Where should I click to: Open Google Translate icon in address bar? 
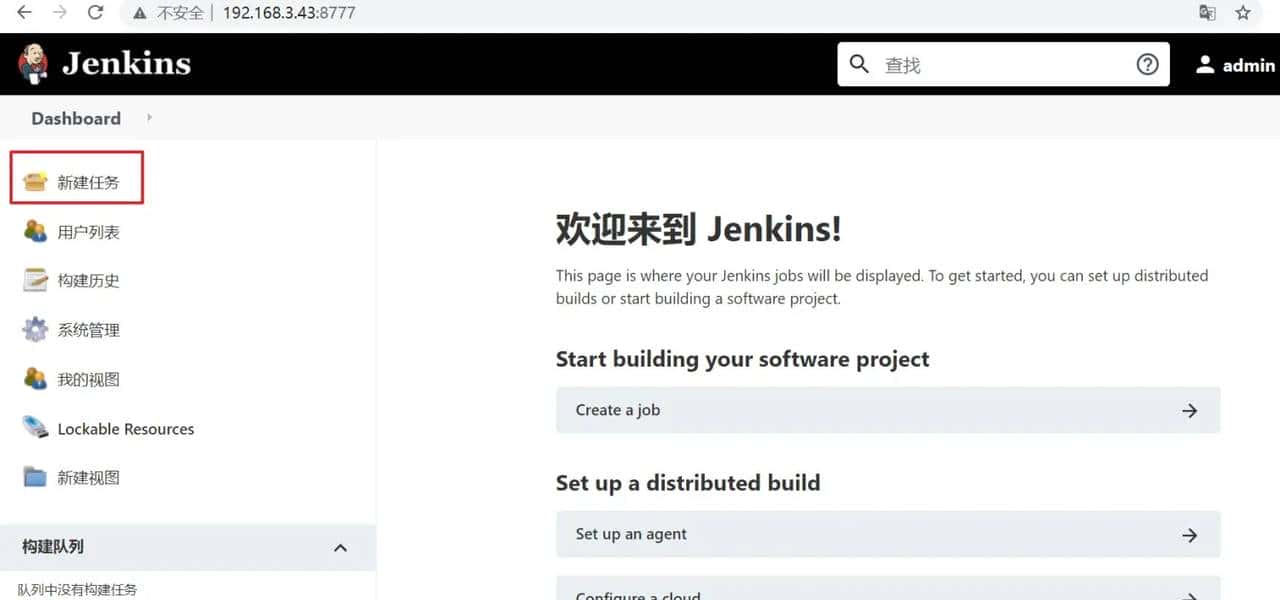coord(1207,14)
